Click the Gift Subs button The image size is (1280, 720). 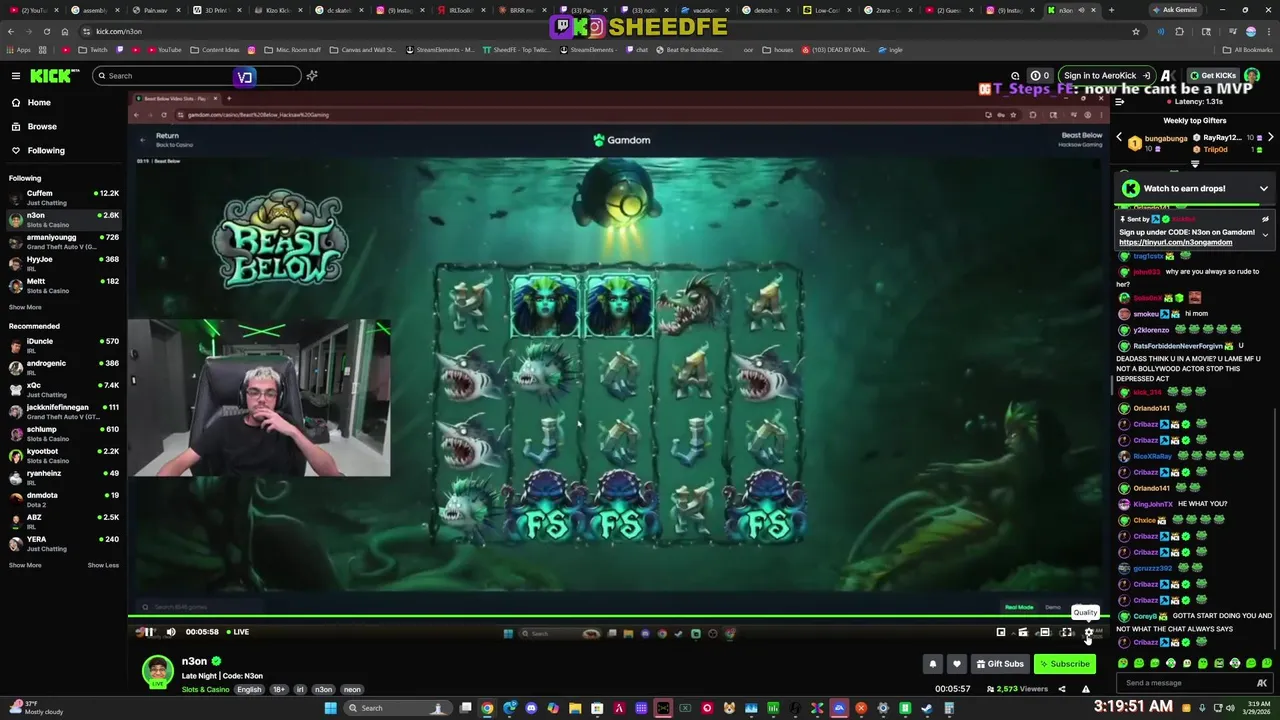click(1000, 664)
